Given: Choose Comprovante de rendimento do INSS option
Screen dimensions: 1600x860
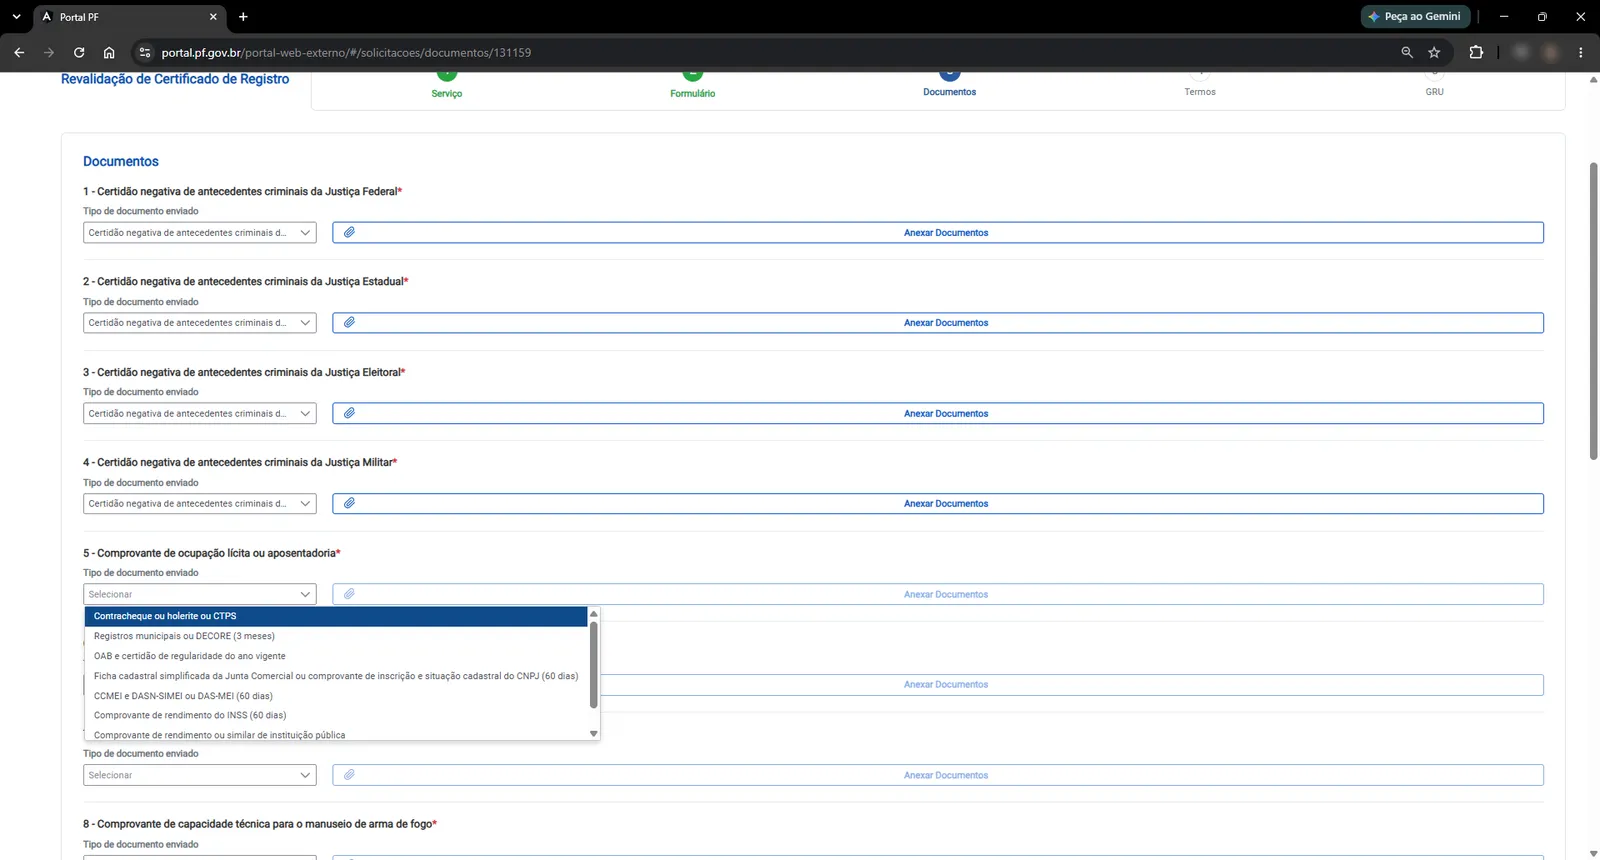Looking at the screenshot, I should [x=336, y=715].
